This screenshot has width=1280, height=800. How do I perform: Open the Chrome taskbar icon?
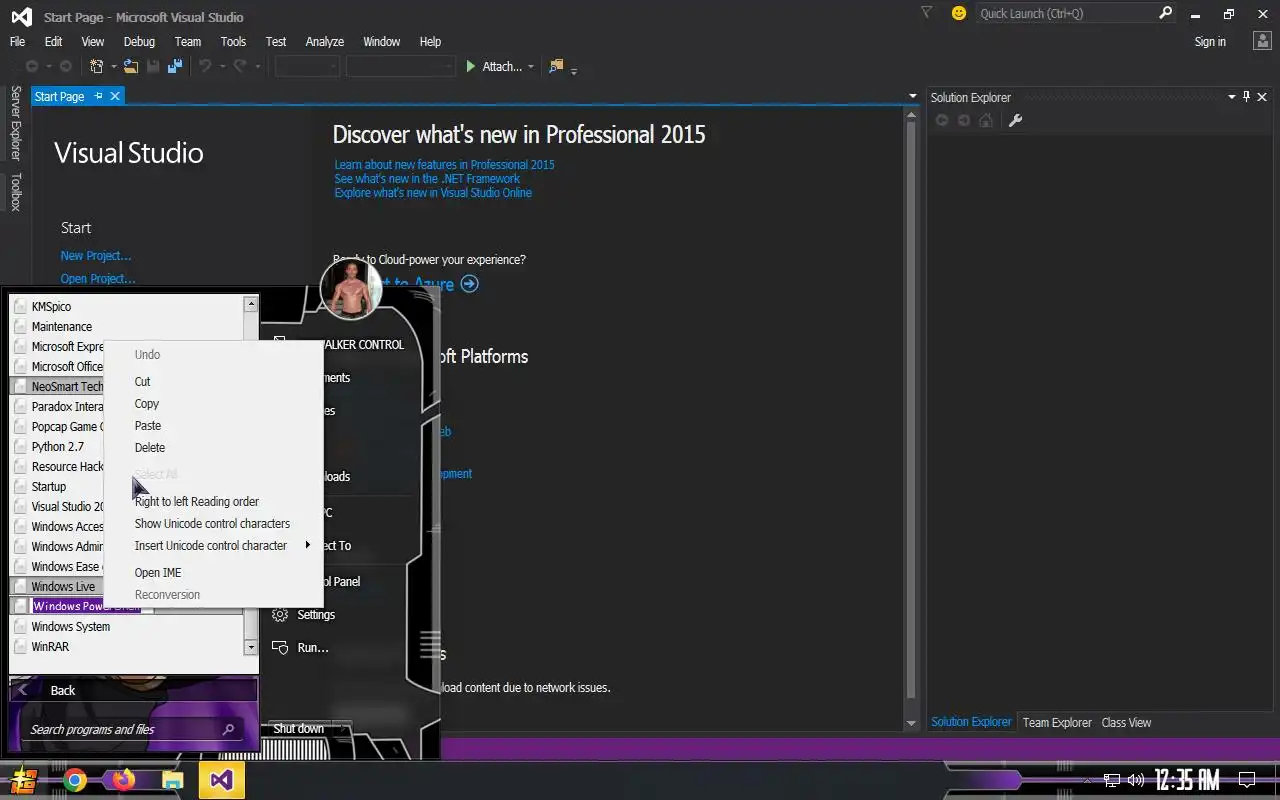(x=75, y=780)
